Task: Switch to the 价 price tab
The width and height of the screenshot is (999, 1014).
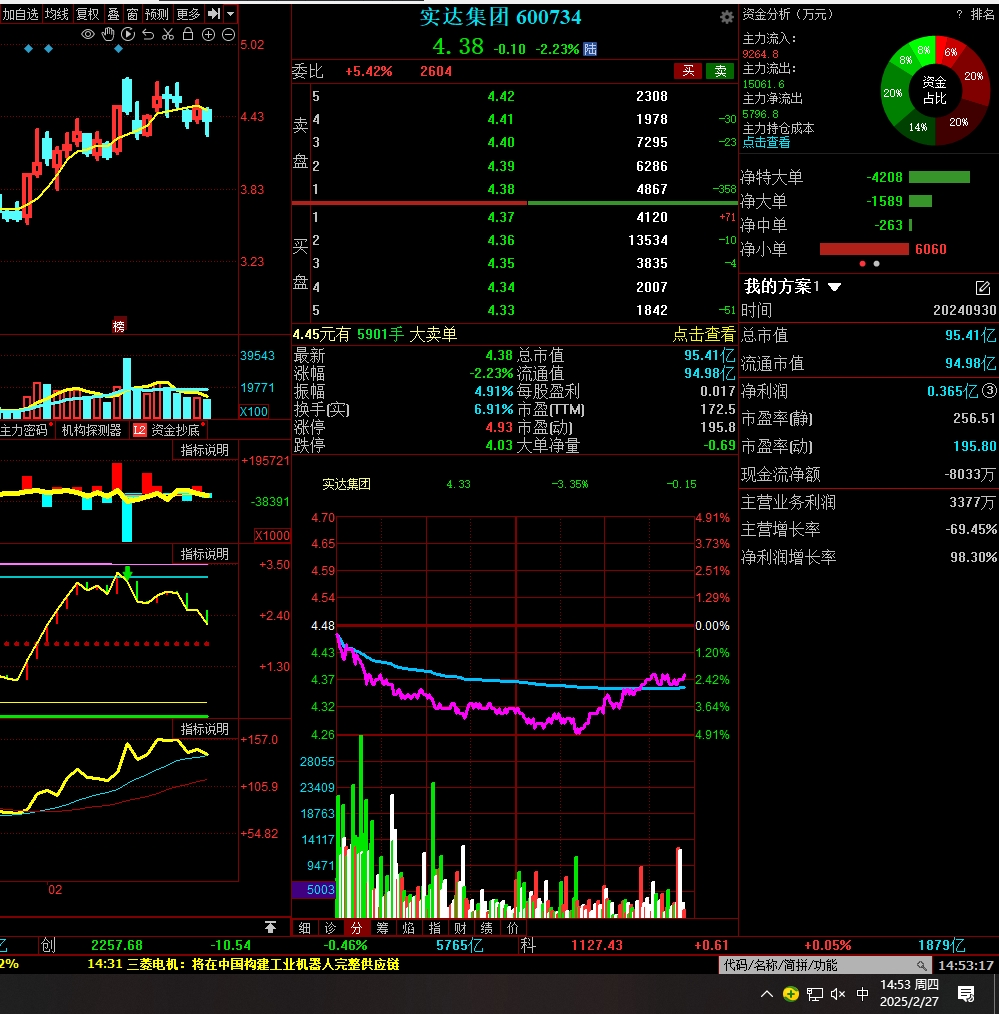Action: click(513, 928)
